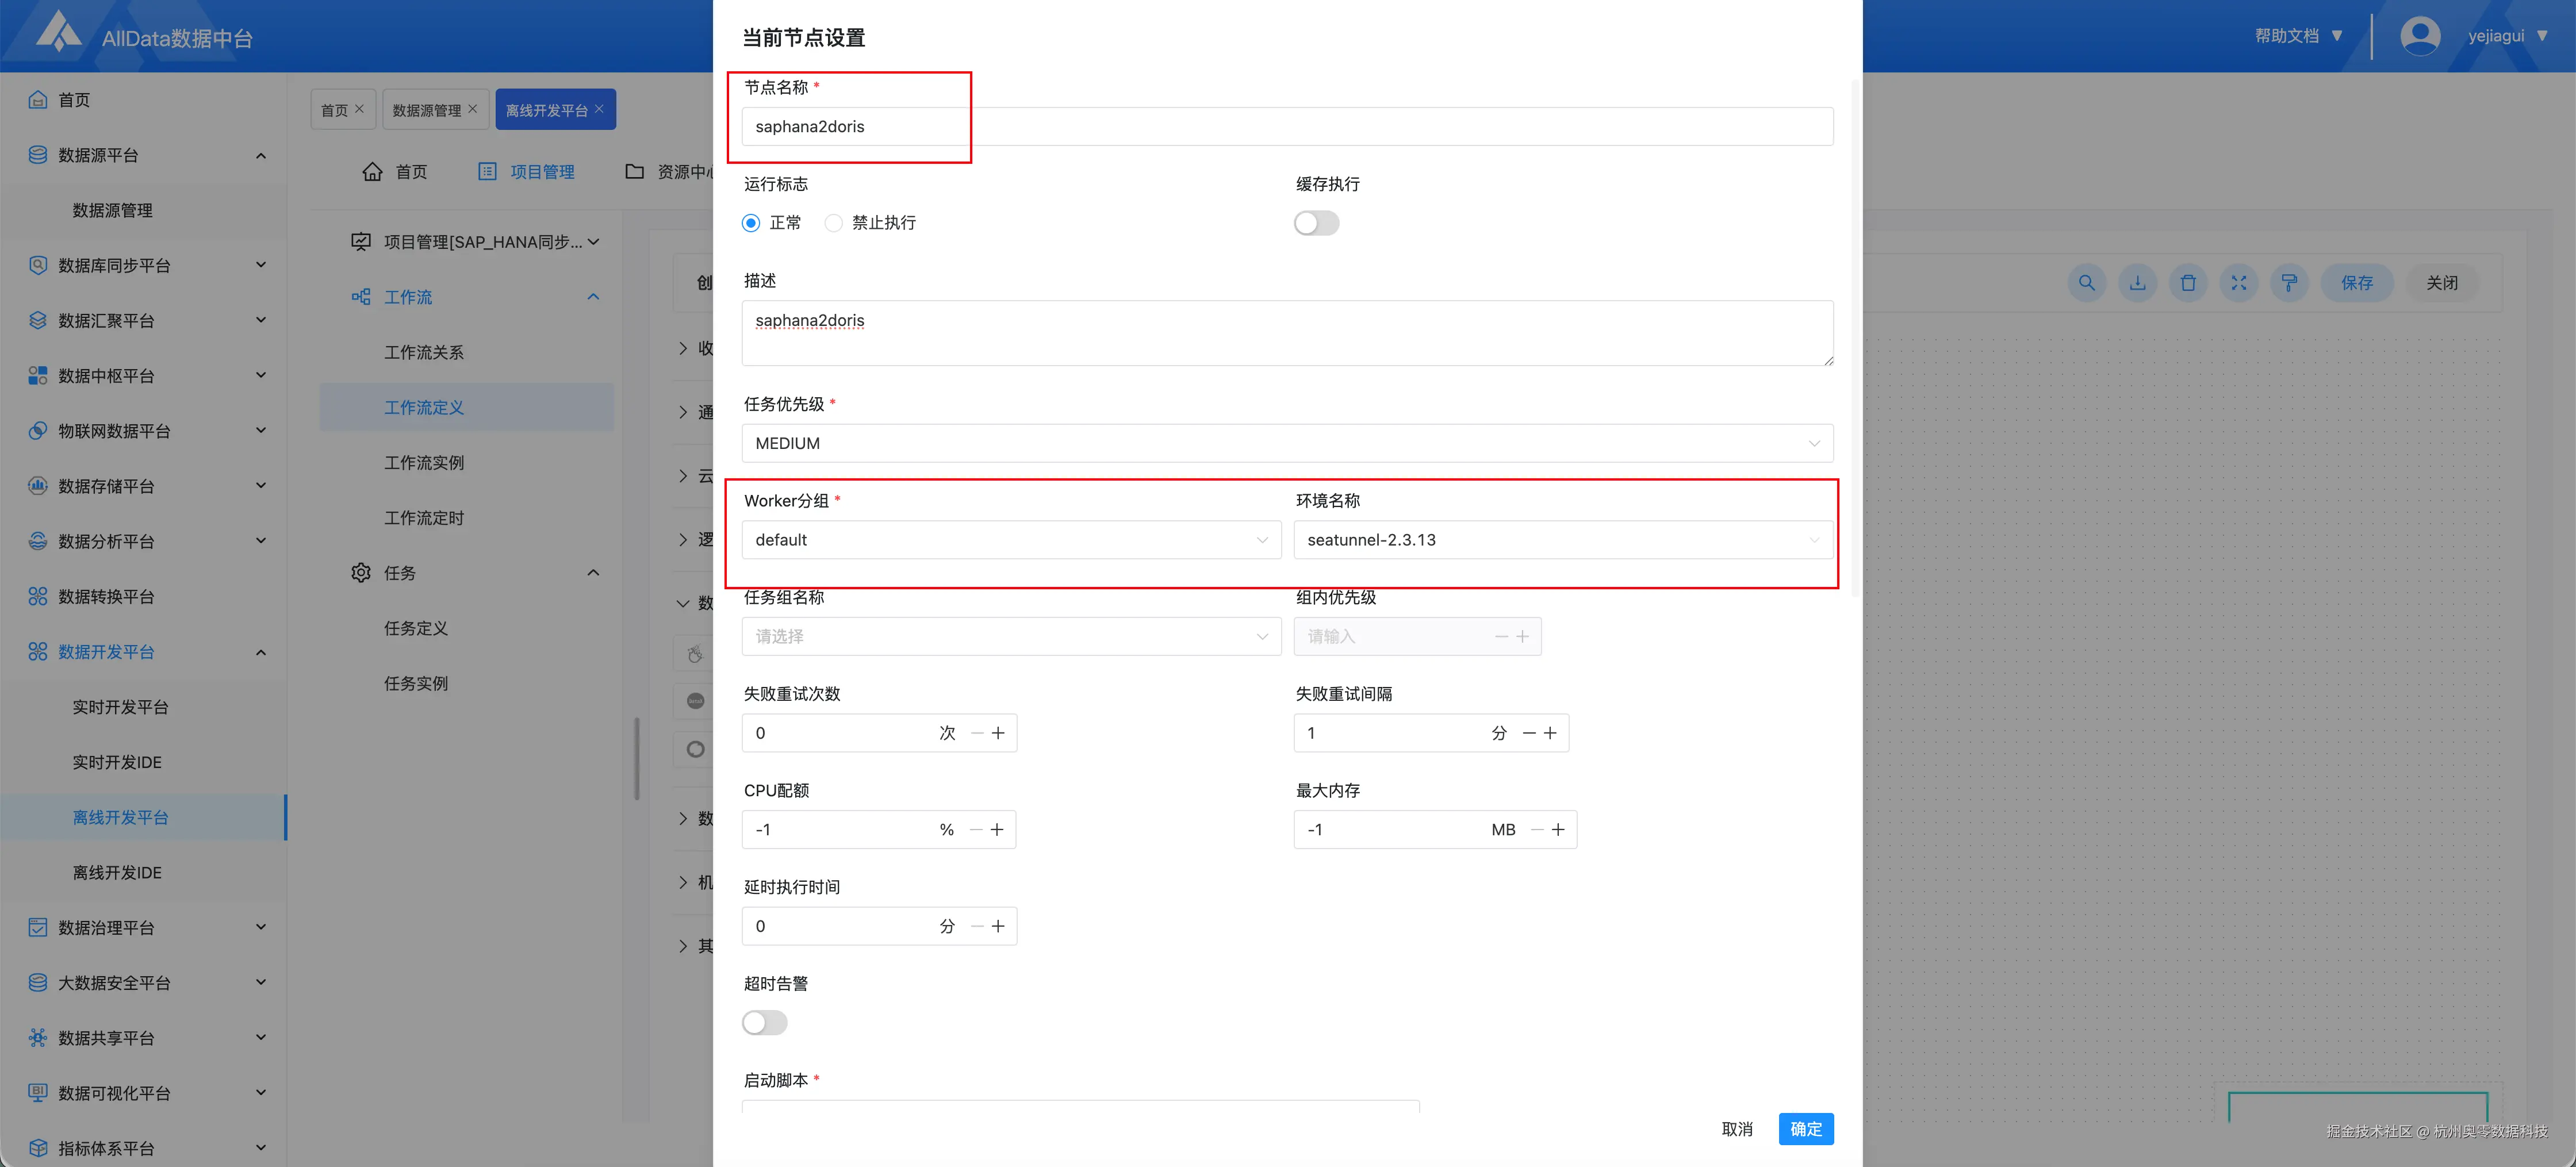
Task: Click the home icon beside 首页 sidebar
Action: pyautogui.click(x=38, y=100)
